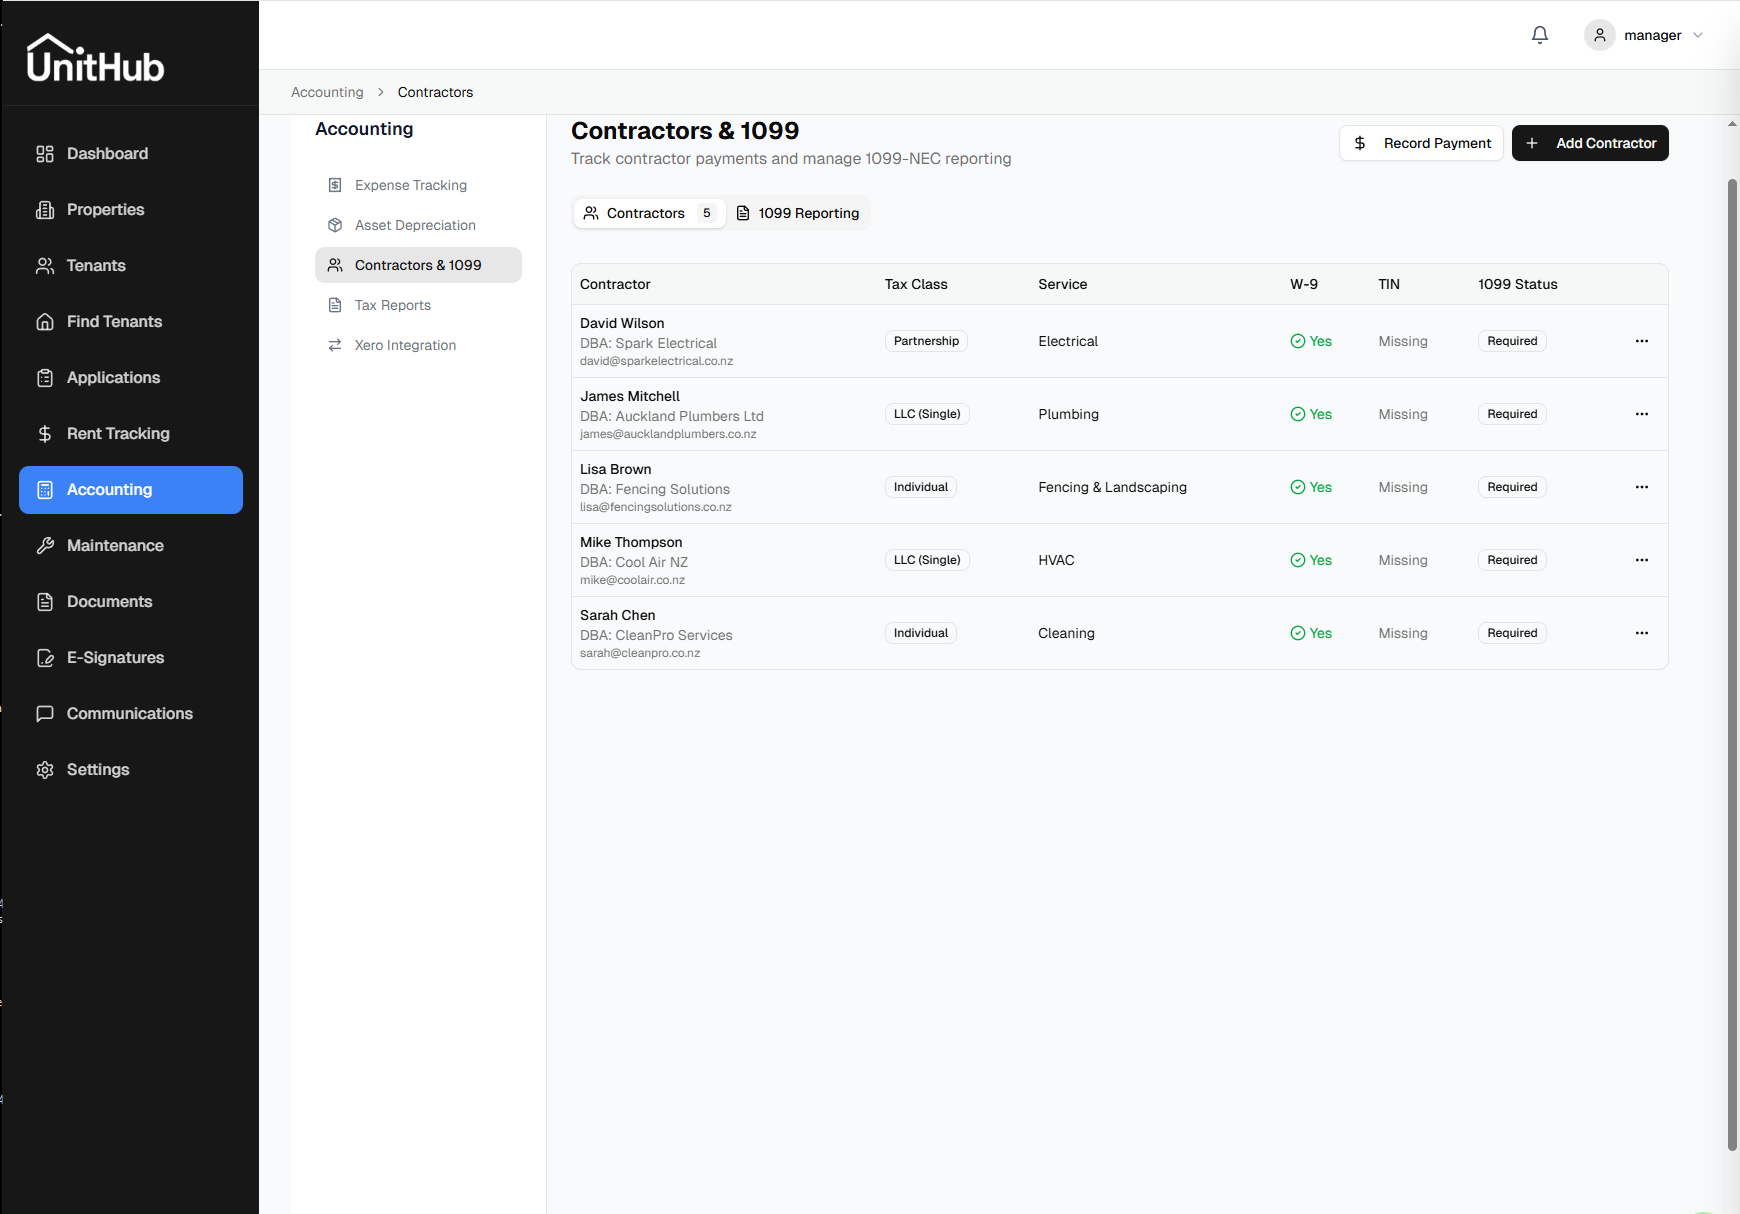Select the contractor name David Wilson
Image resolution: width=1740 pixels, height=1214 pixels.
tap(622, 323)
